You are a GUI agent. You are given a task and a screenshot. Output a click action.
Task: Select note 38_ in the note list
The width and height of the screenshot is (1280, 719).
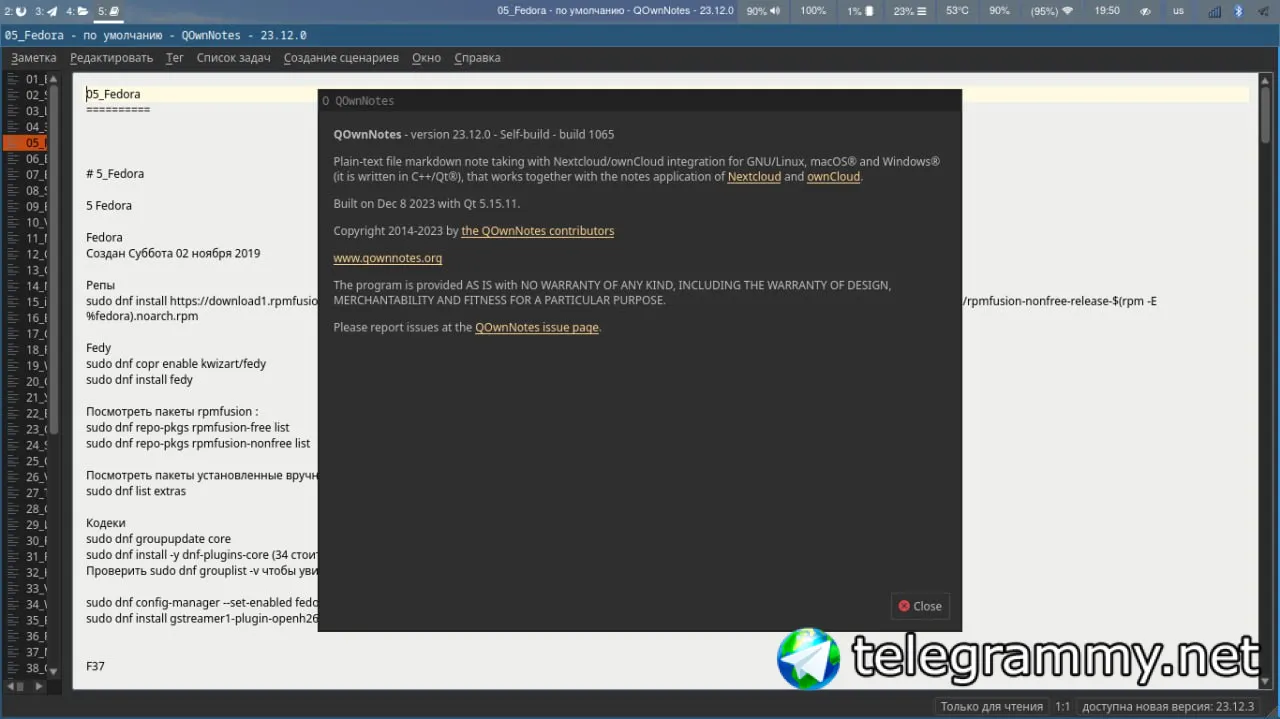pyautogui.click(x=25, y=668)
